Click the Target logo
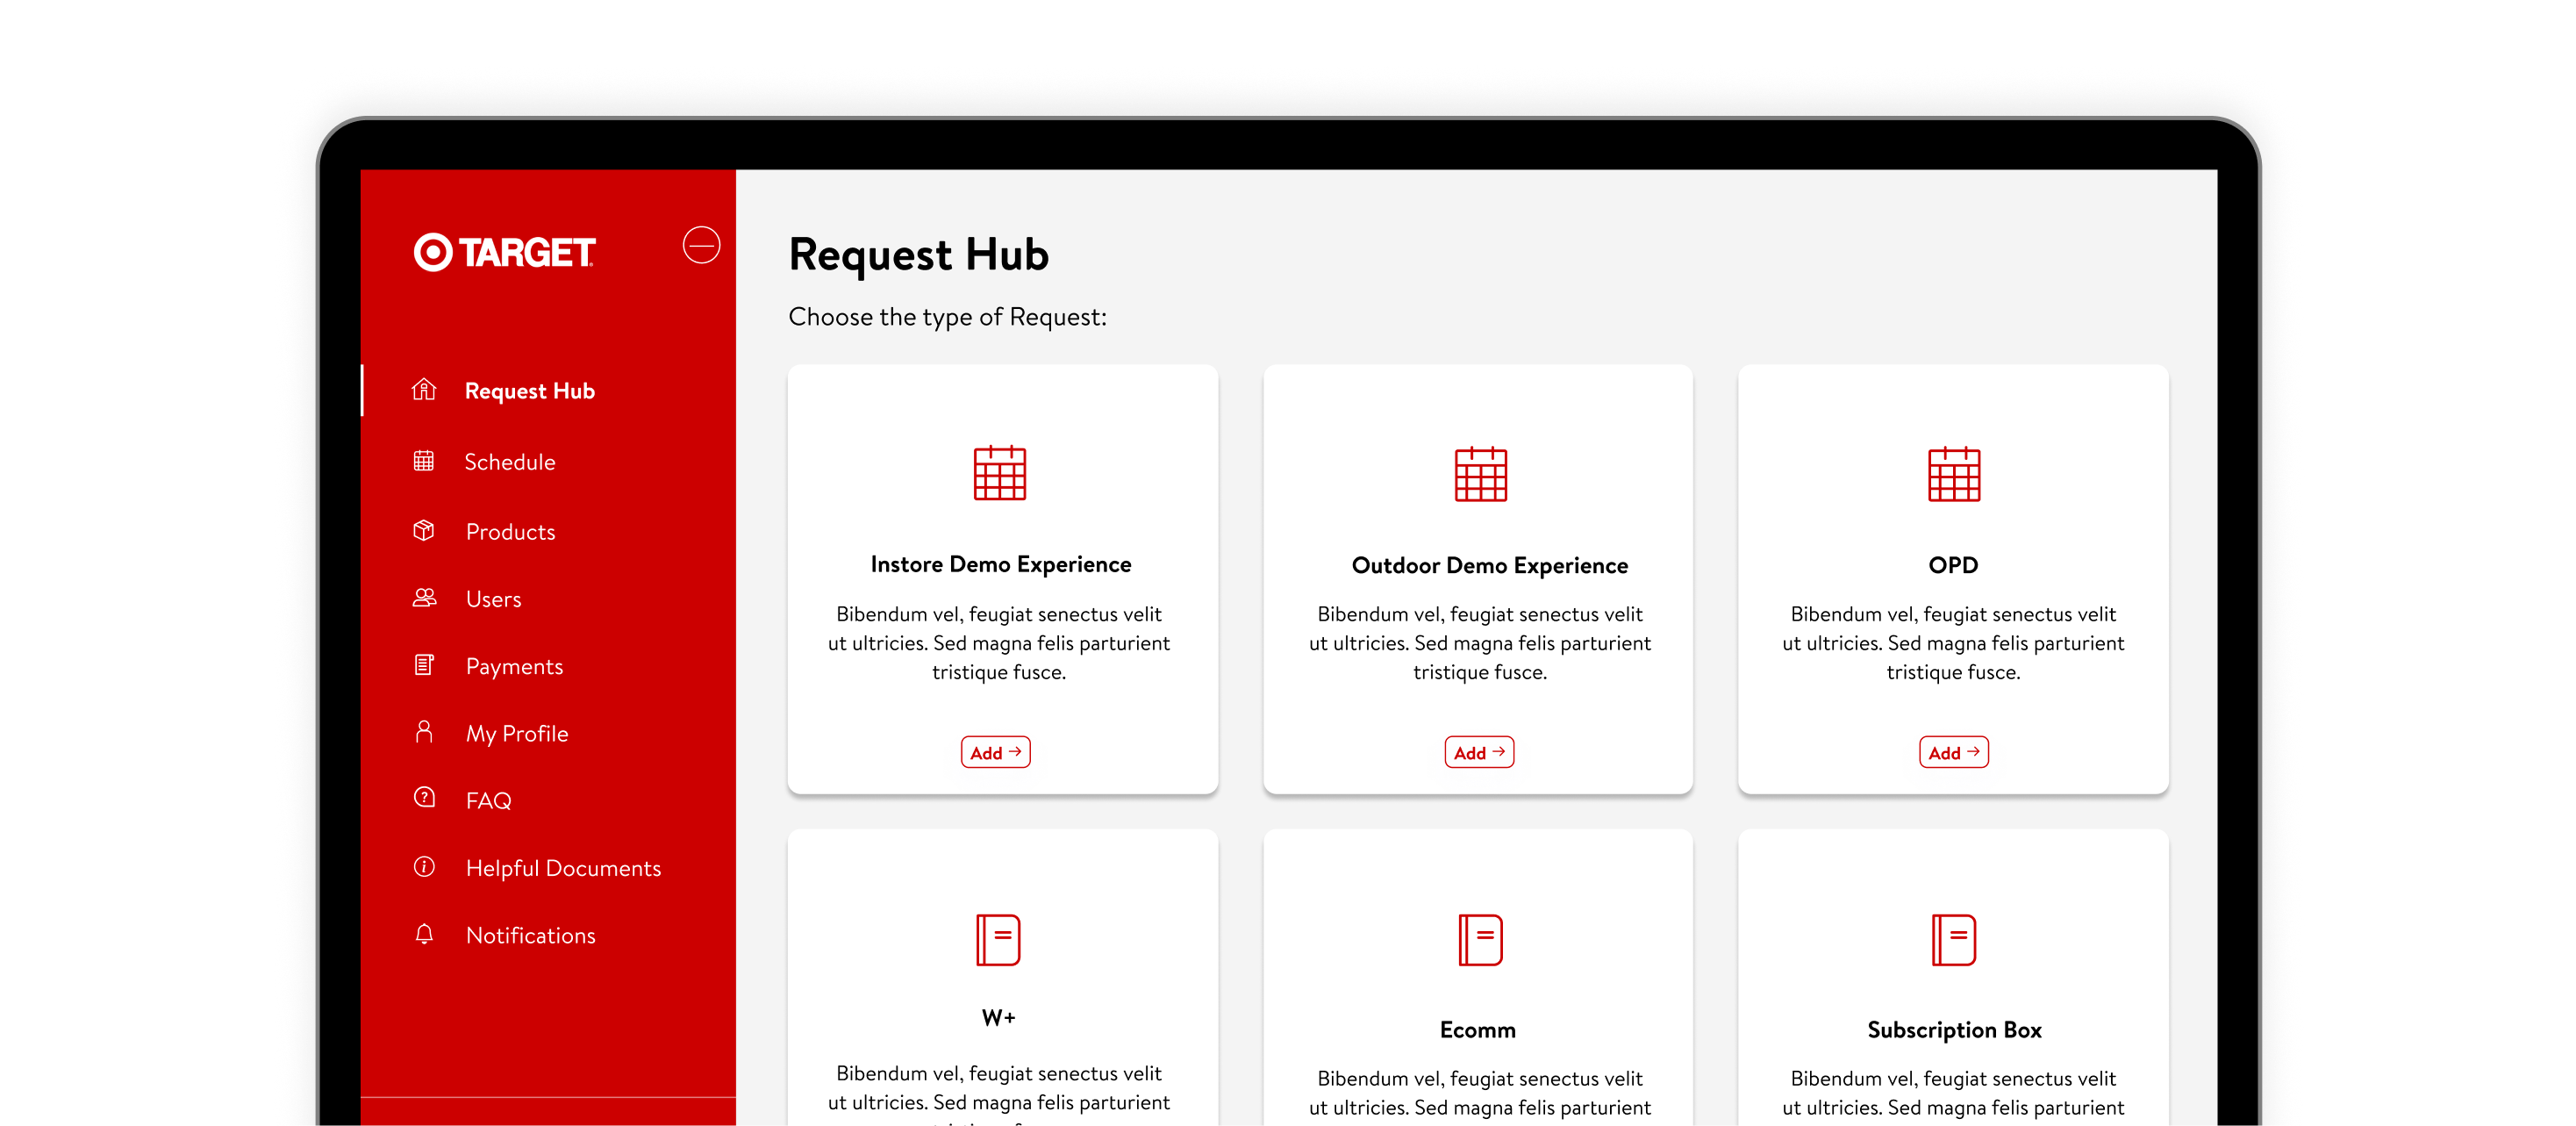This screenshot has width=2576, height=1126. click(x=504, y=252)
